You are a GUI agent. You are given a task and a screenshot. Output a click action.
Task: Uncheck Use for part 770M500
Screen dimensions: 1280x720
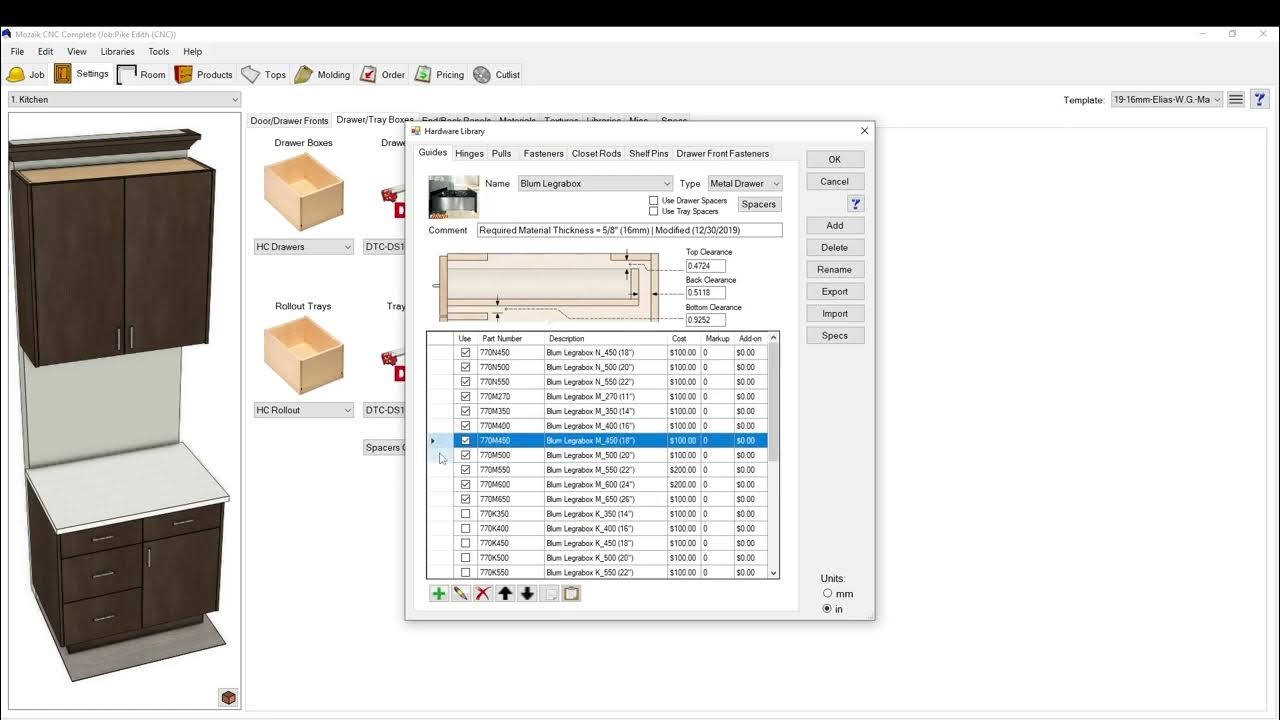pyautogui.click(x=465, y=455)
